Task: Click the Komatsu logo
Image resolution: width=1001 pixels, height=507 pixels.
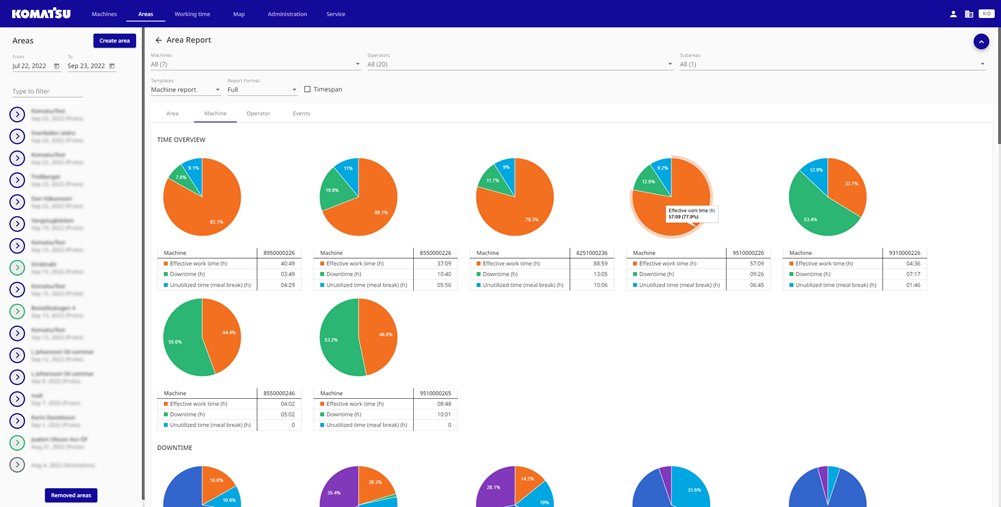Action: [x=40, y=14]
